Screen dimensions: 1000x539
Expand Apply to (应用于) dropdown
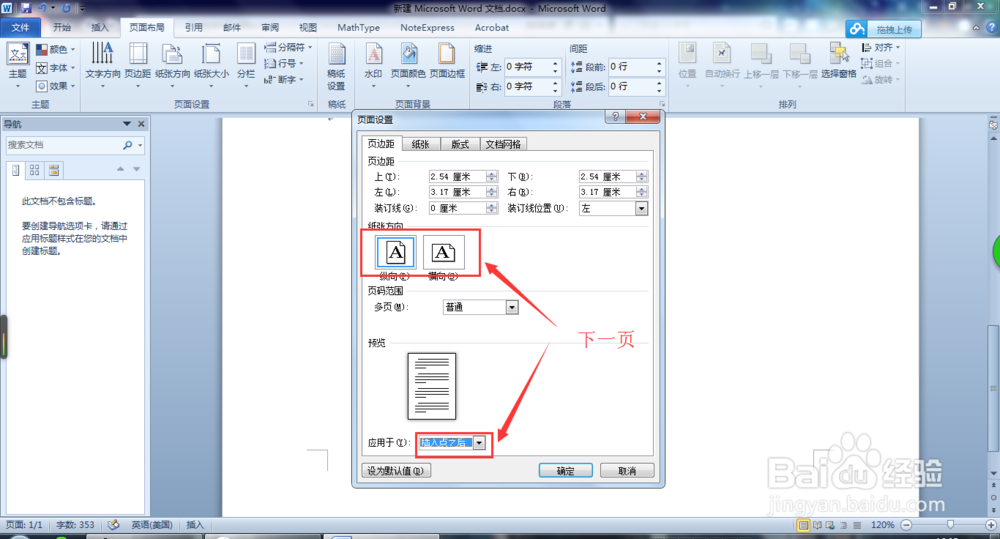click(x=479, y=443)
